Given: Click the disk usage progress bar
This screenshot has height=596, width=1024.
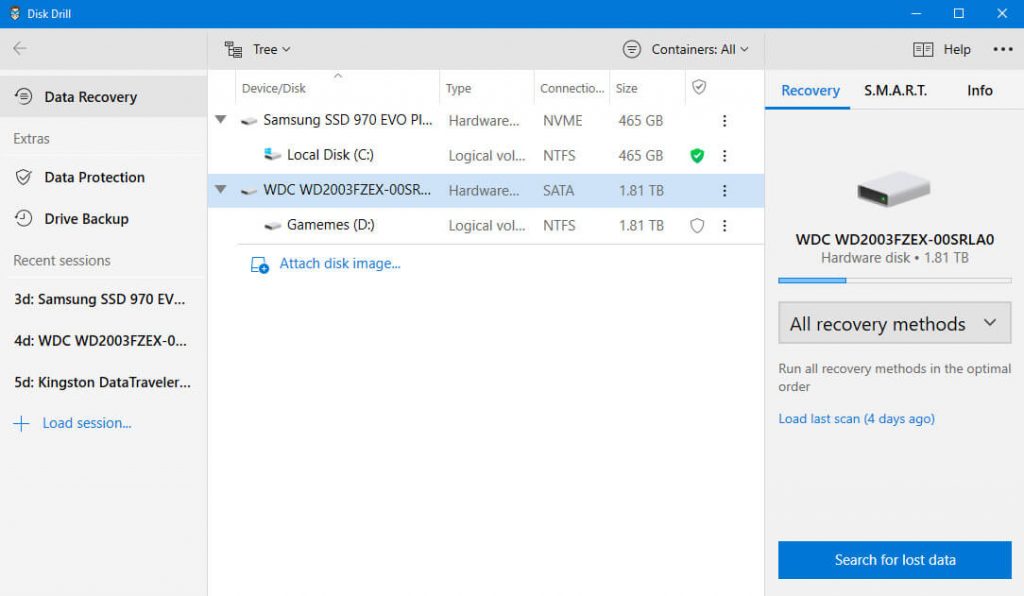Looking at the screenshot, I should (x=894, y=281).
